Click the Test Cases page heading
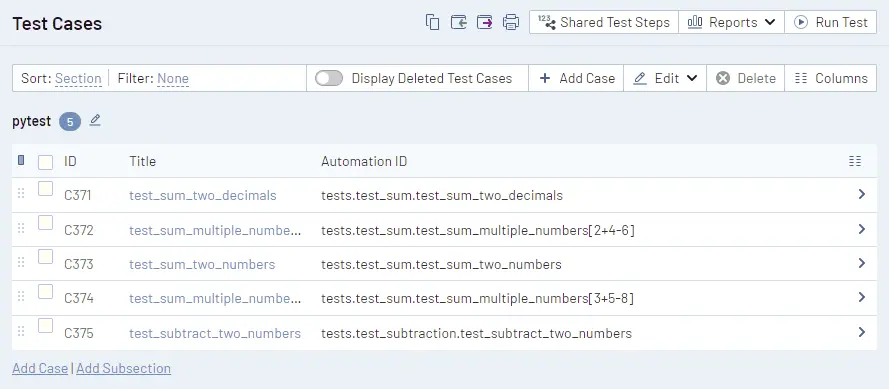Screen dimensions: 889x389 [x=57, y=23]
